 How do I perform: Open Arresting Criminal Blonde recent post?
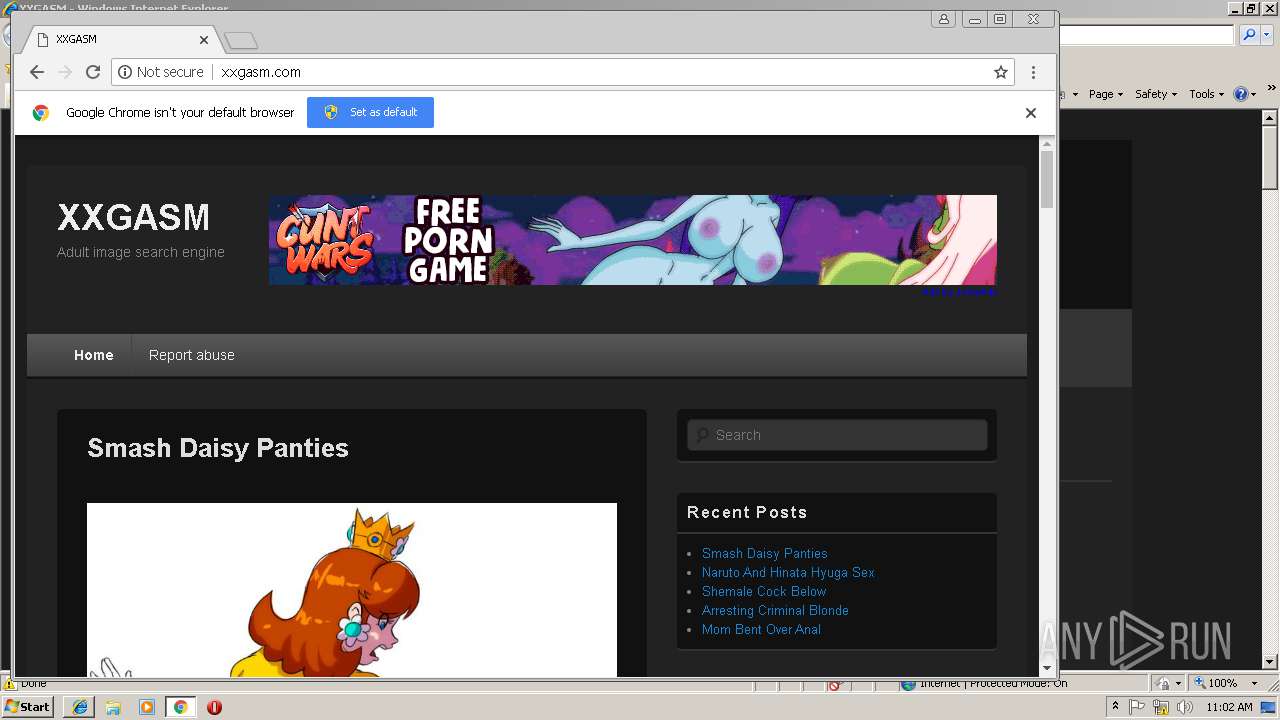pos(775,610)
